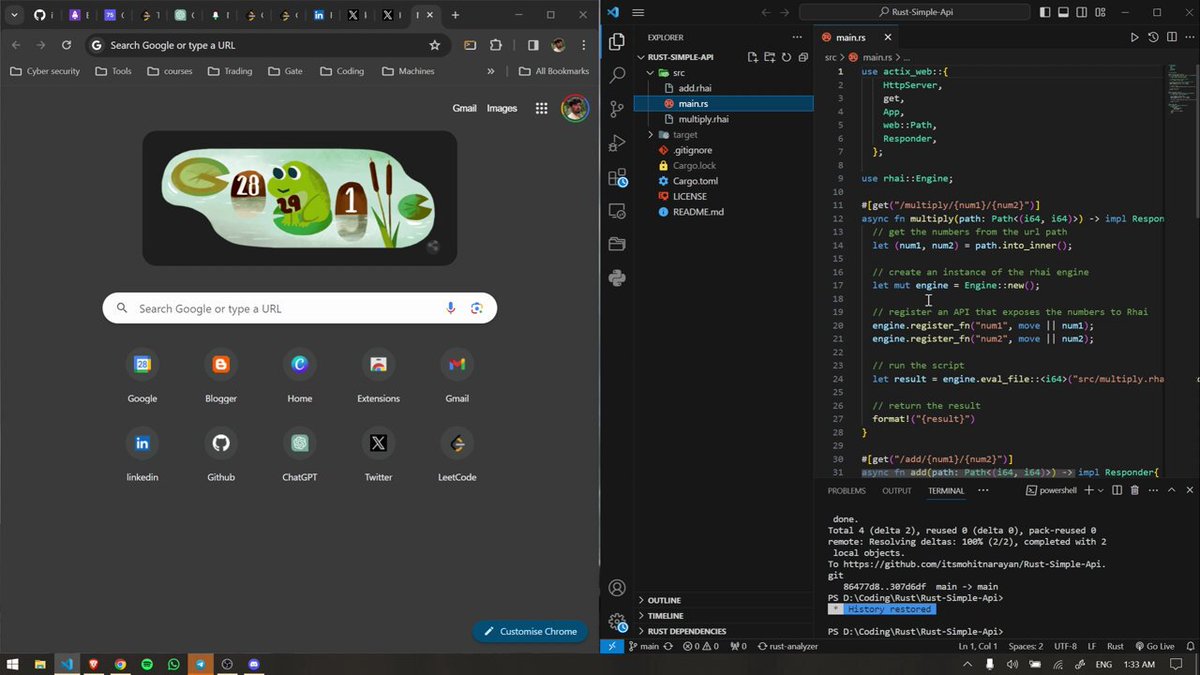Bookmark this tab with the star icon
The width and height of the screenshot is (1200, 675).
pyautogui.click(x=434, y=45)
